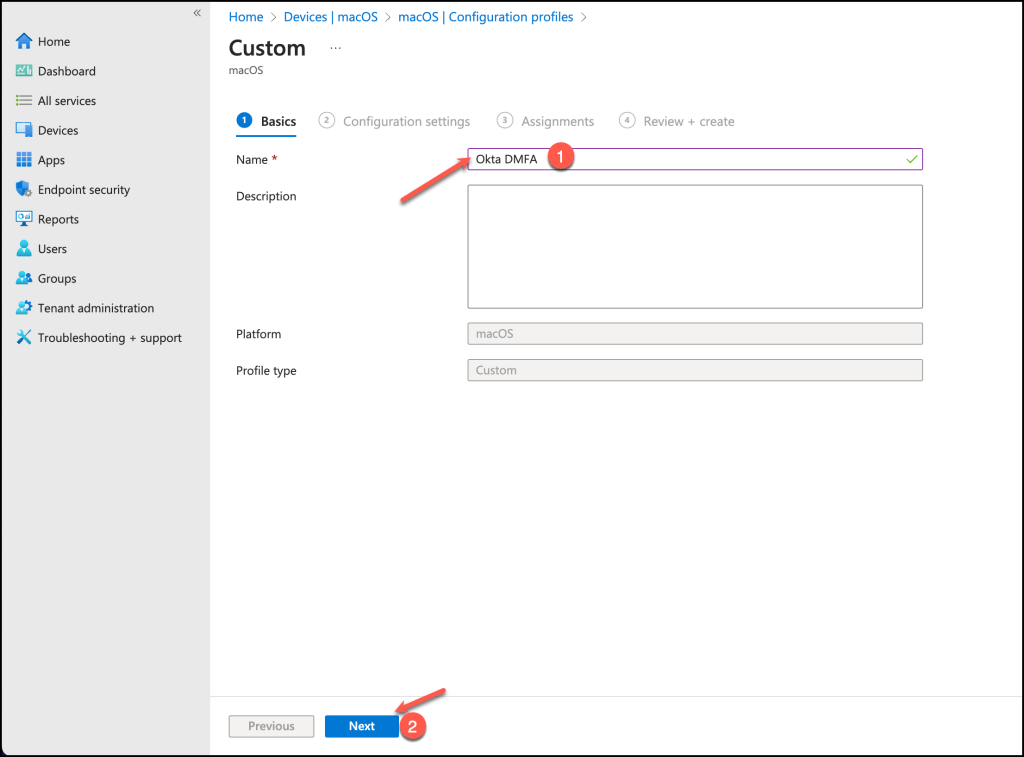This screenshot has height=757, width=1024.
Task: Click the All services list icon
Action: point(24,101)
